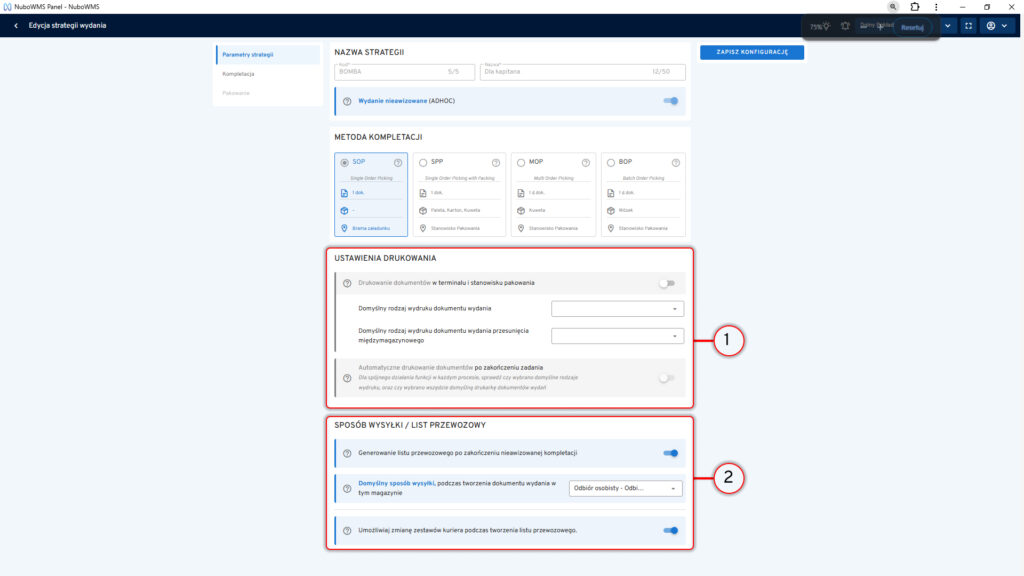Click the Nazwa strategy name input field
This screenshot has width=1024, height=576.
tap(582, 72)
